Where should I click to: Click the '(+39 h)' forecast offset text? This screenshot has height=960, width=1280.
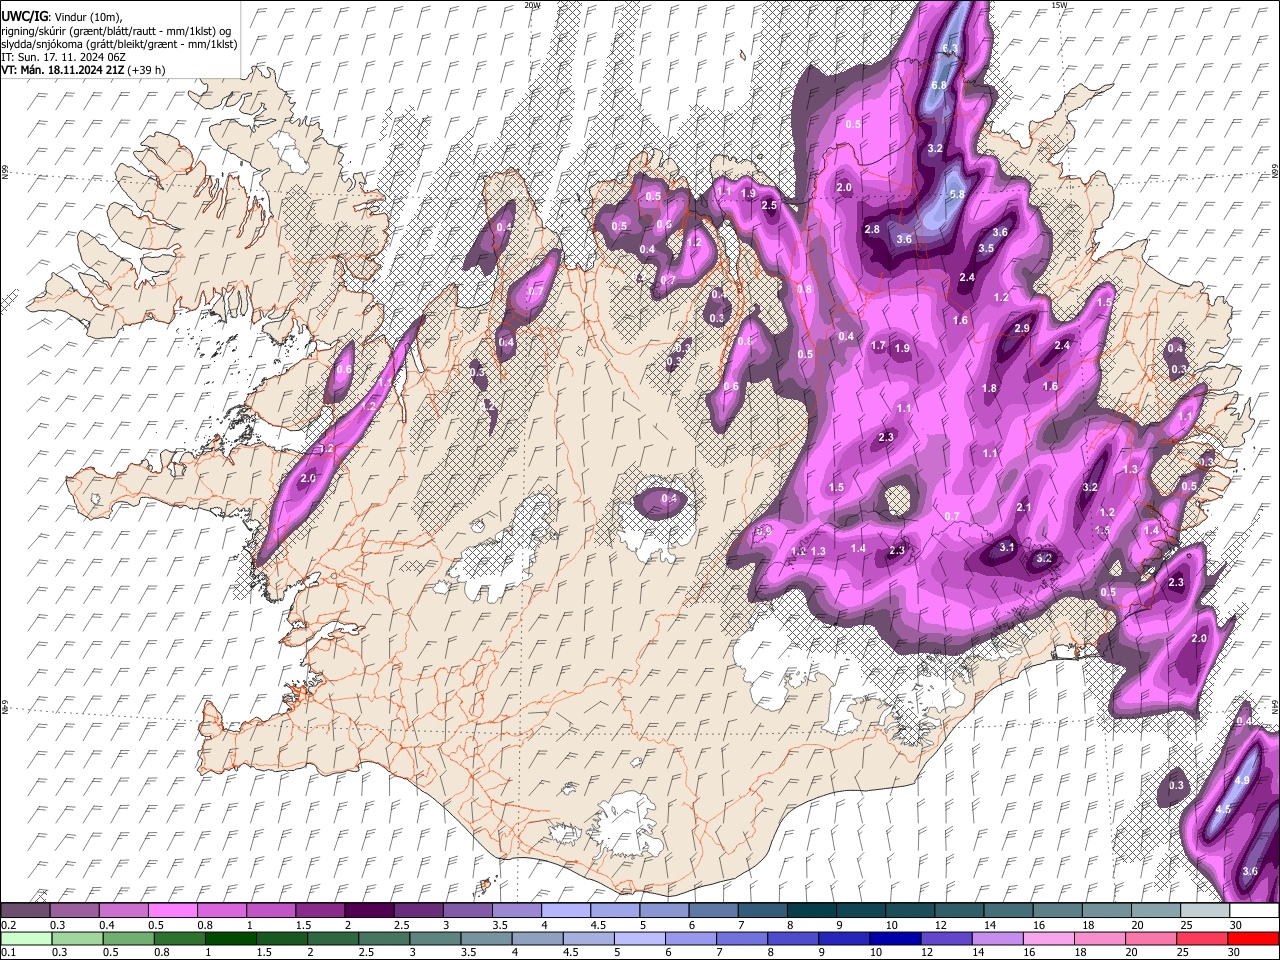coord(146,70)
